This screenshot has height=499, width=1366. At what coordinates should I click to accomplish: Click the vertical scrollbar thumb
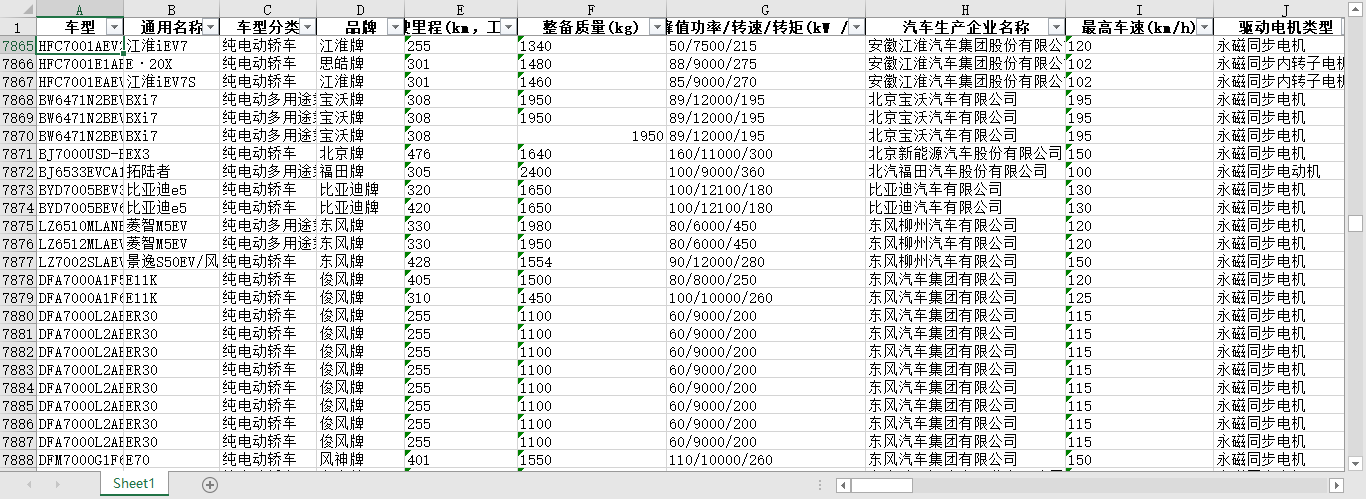point(1356,223)
